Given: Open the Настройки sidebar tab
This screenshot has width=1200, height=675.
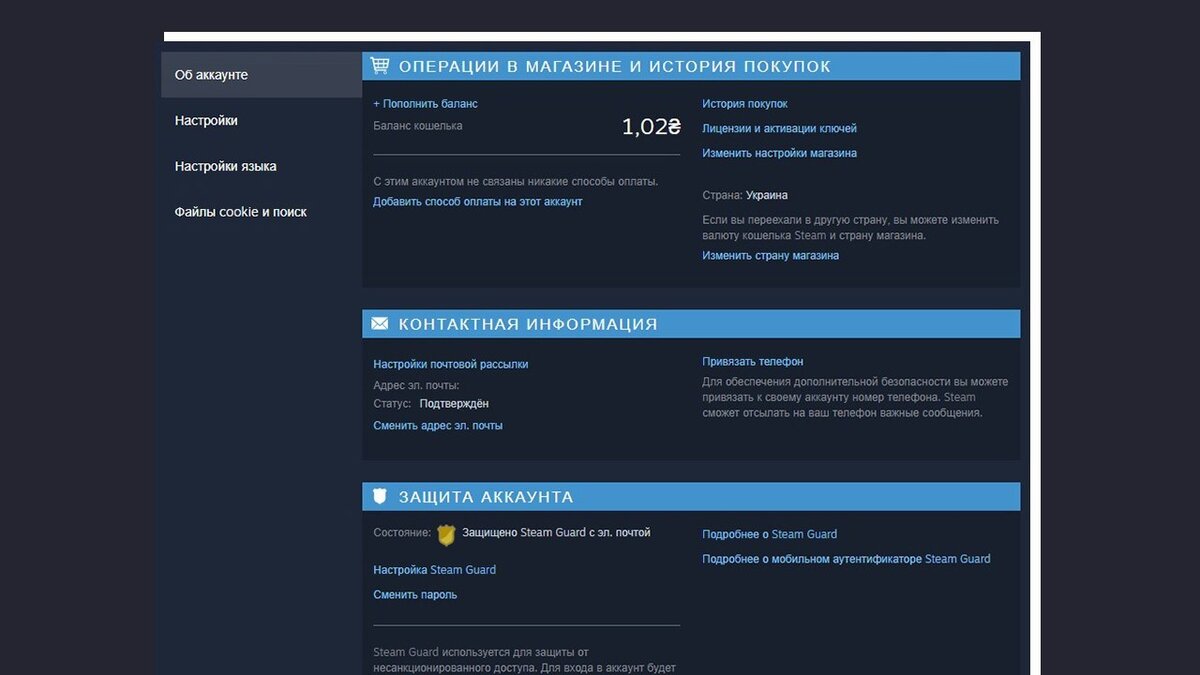Looking at the screenshot, I should point(261,121).
